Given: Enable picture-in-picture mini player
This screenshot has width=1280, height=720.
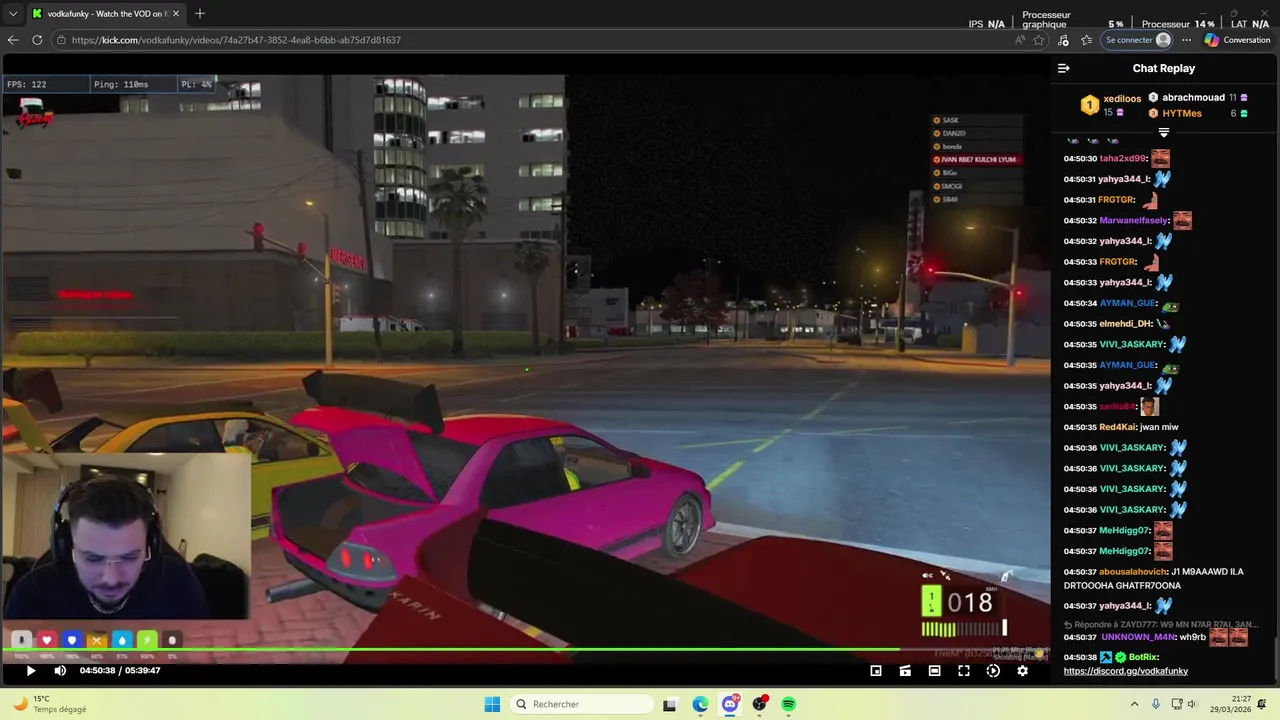Looking at the screenshot, I should click(x=876, y=671).
